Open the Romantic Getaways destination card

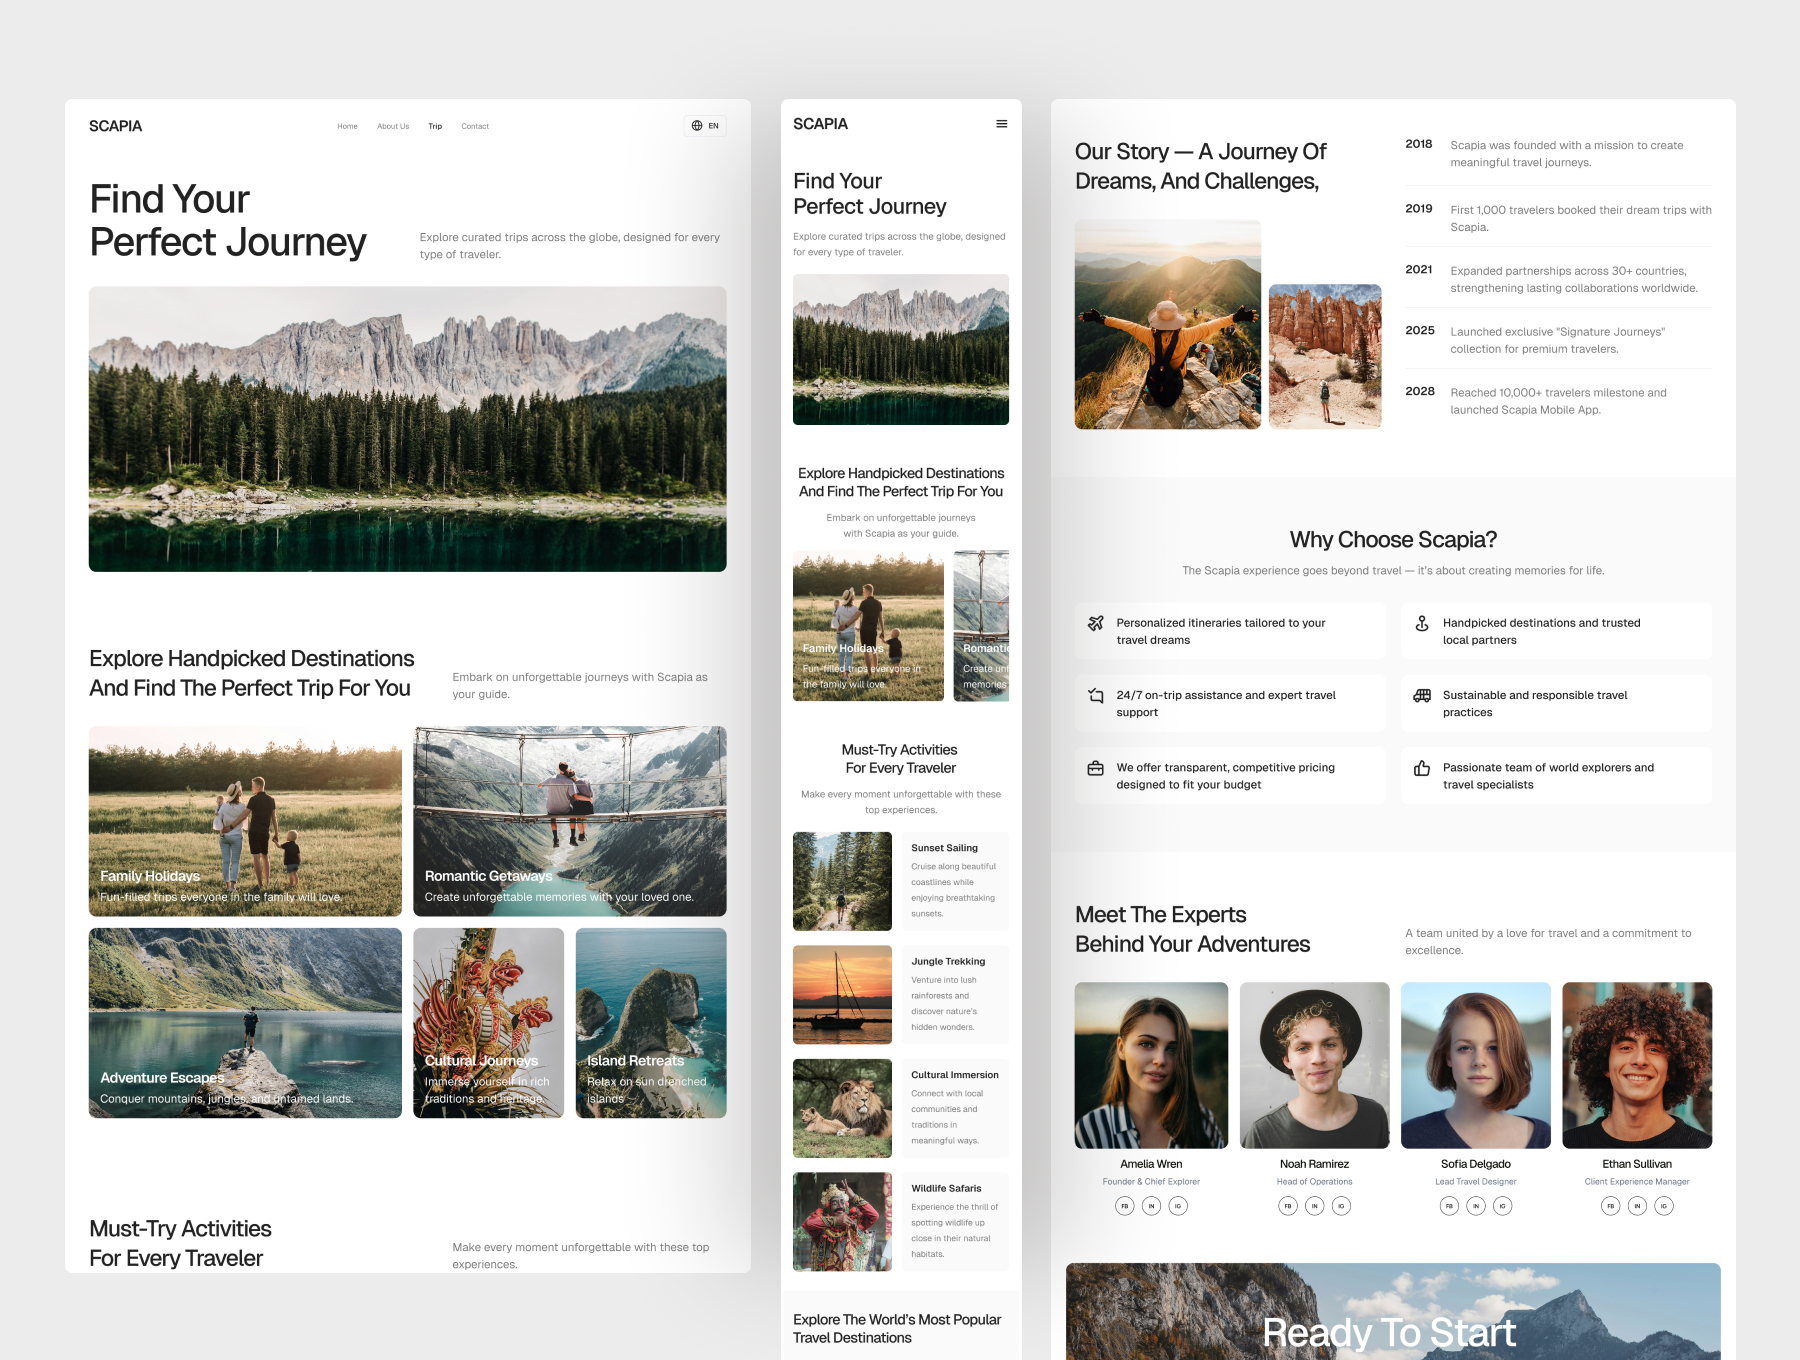pos(570,821)
